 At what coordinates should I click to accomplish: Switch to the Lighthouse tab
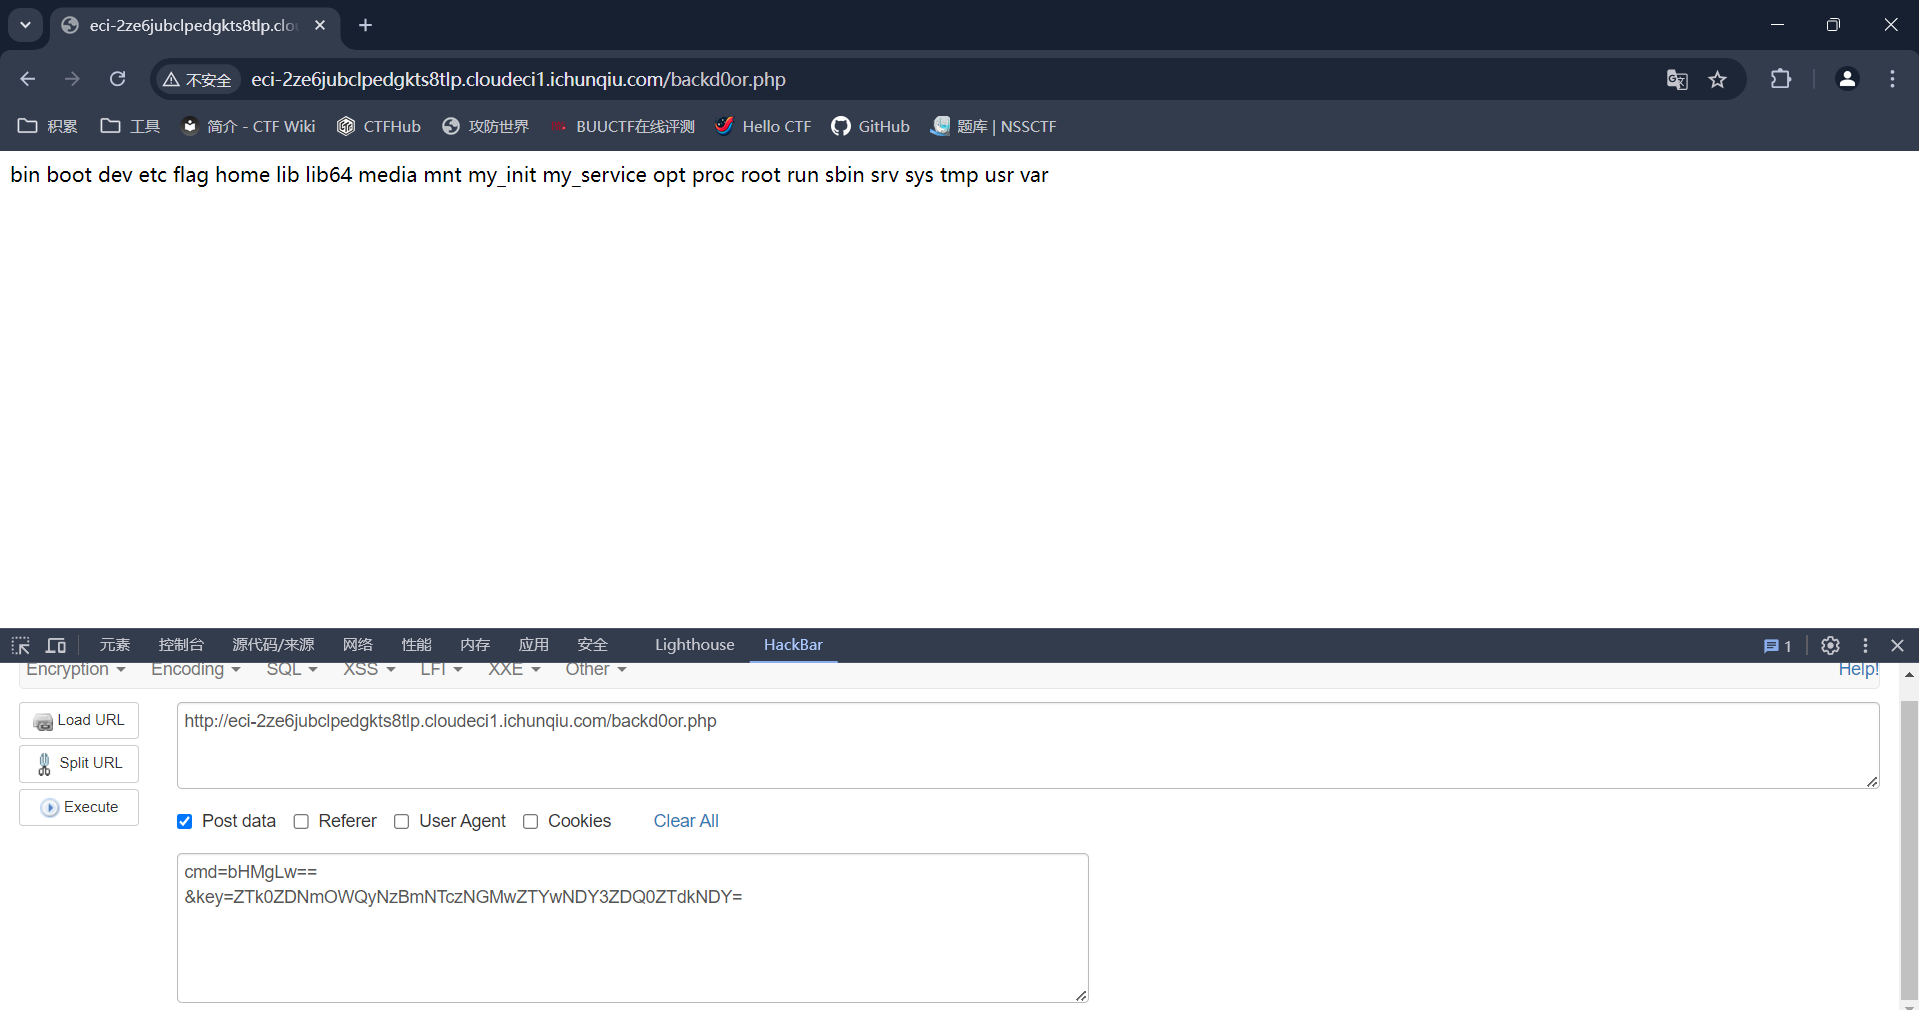point(694,645)
